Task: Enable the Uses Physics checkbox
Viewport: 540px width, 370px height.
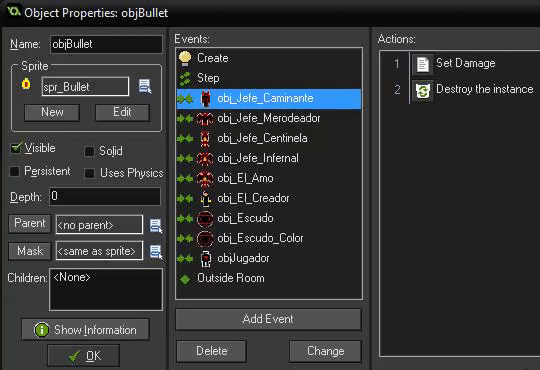Action: pyautogui.click(x=90, y=173)
